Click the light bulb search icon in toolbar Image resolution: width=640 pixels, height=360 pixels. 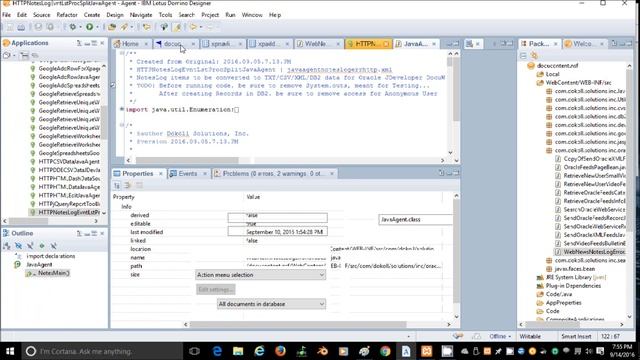click(x=164, y=27)
